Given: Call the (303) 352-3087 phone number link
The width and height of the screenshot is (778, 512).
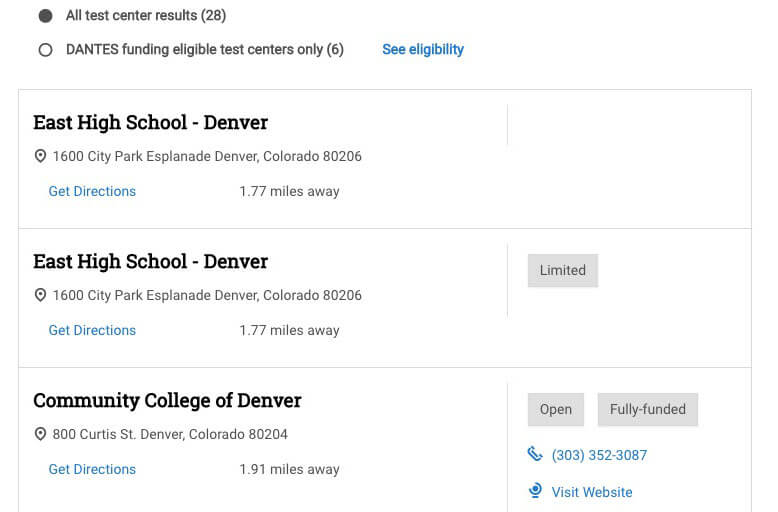Looking at the screenshot, I should 599,455.
